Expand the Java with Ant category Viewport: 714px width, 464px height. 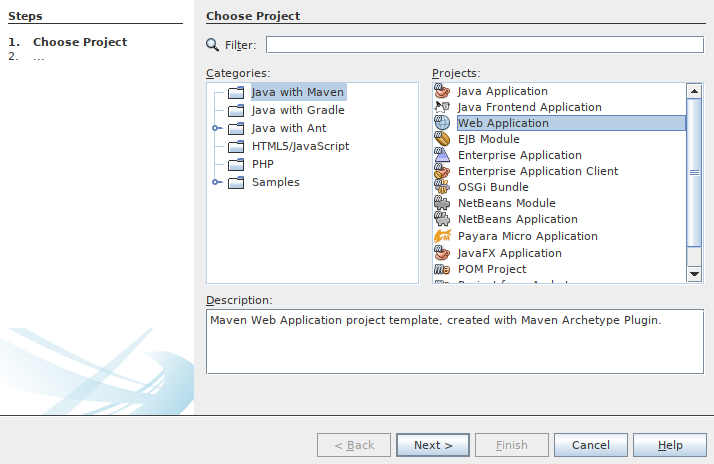[216, 129]
